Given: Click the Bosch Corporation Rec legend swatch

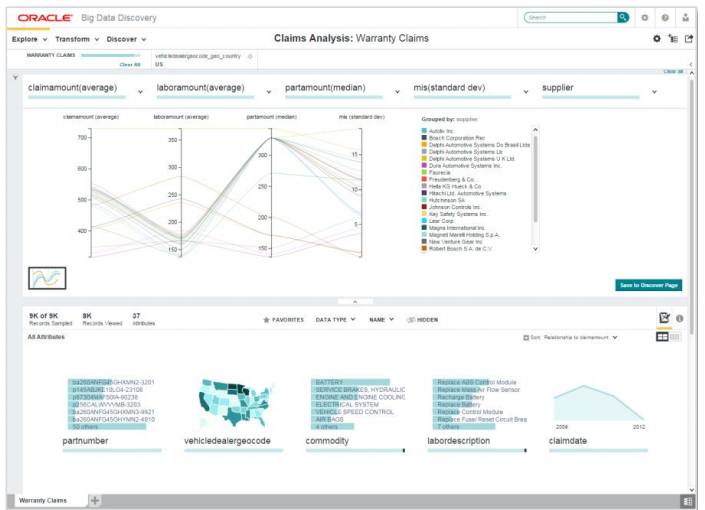Looking at the screenshot, I should 425,137.
